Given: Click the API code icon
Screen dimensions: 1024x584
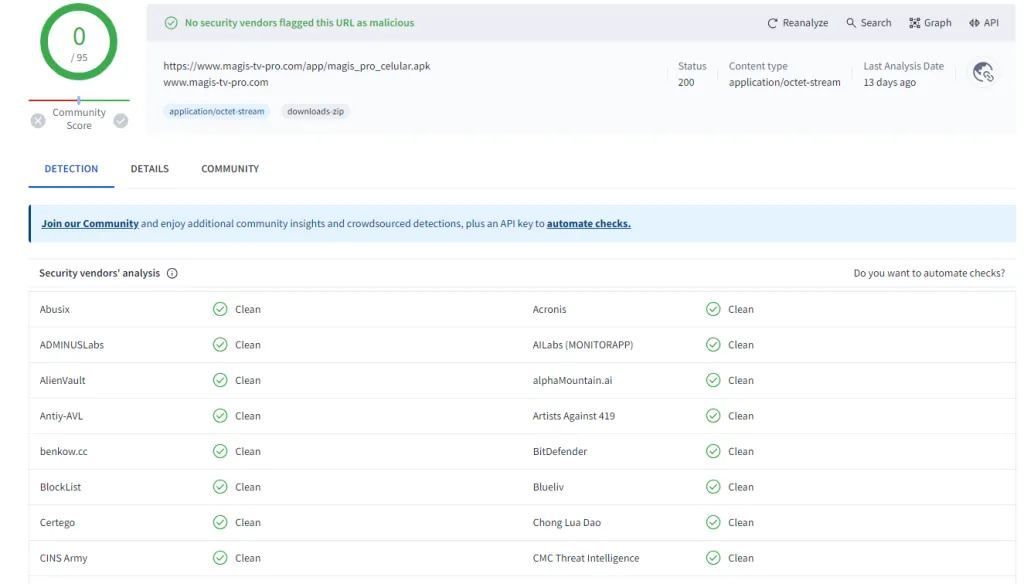Looking at the screenshot, I should pyautogui.click(x=974, y=23).
